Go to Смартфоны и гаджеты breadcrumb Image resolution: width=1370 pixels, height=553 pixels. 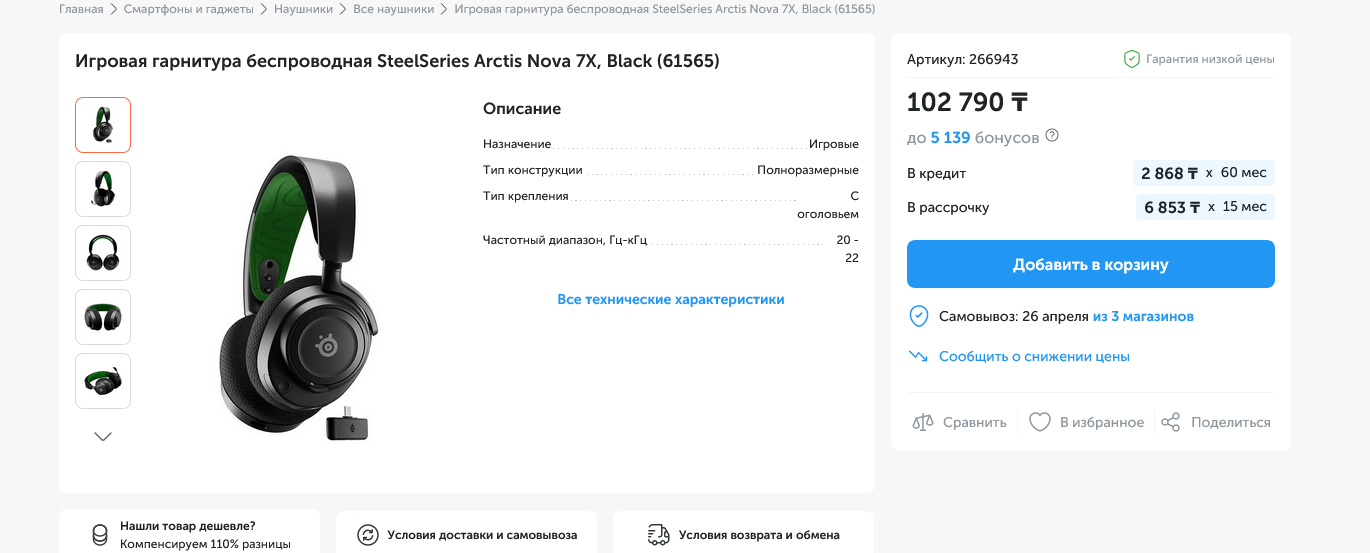(x=189, y=9)
